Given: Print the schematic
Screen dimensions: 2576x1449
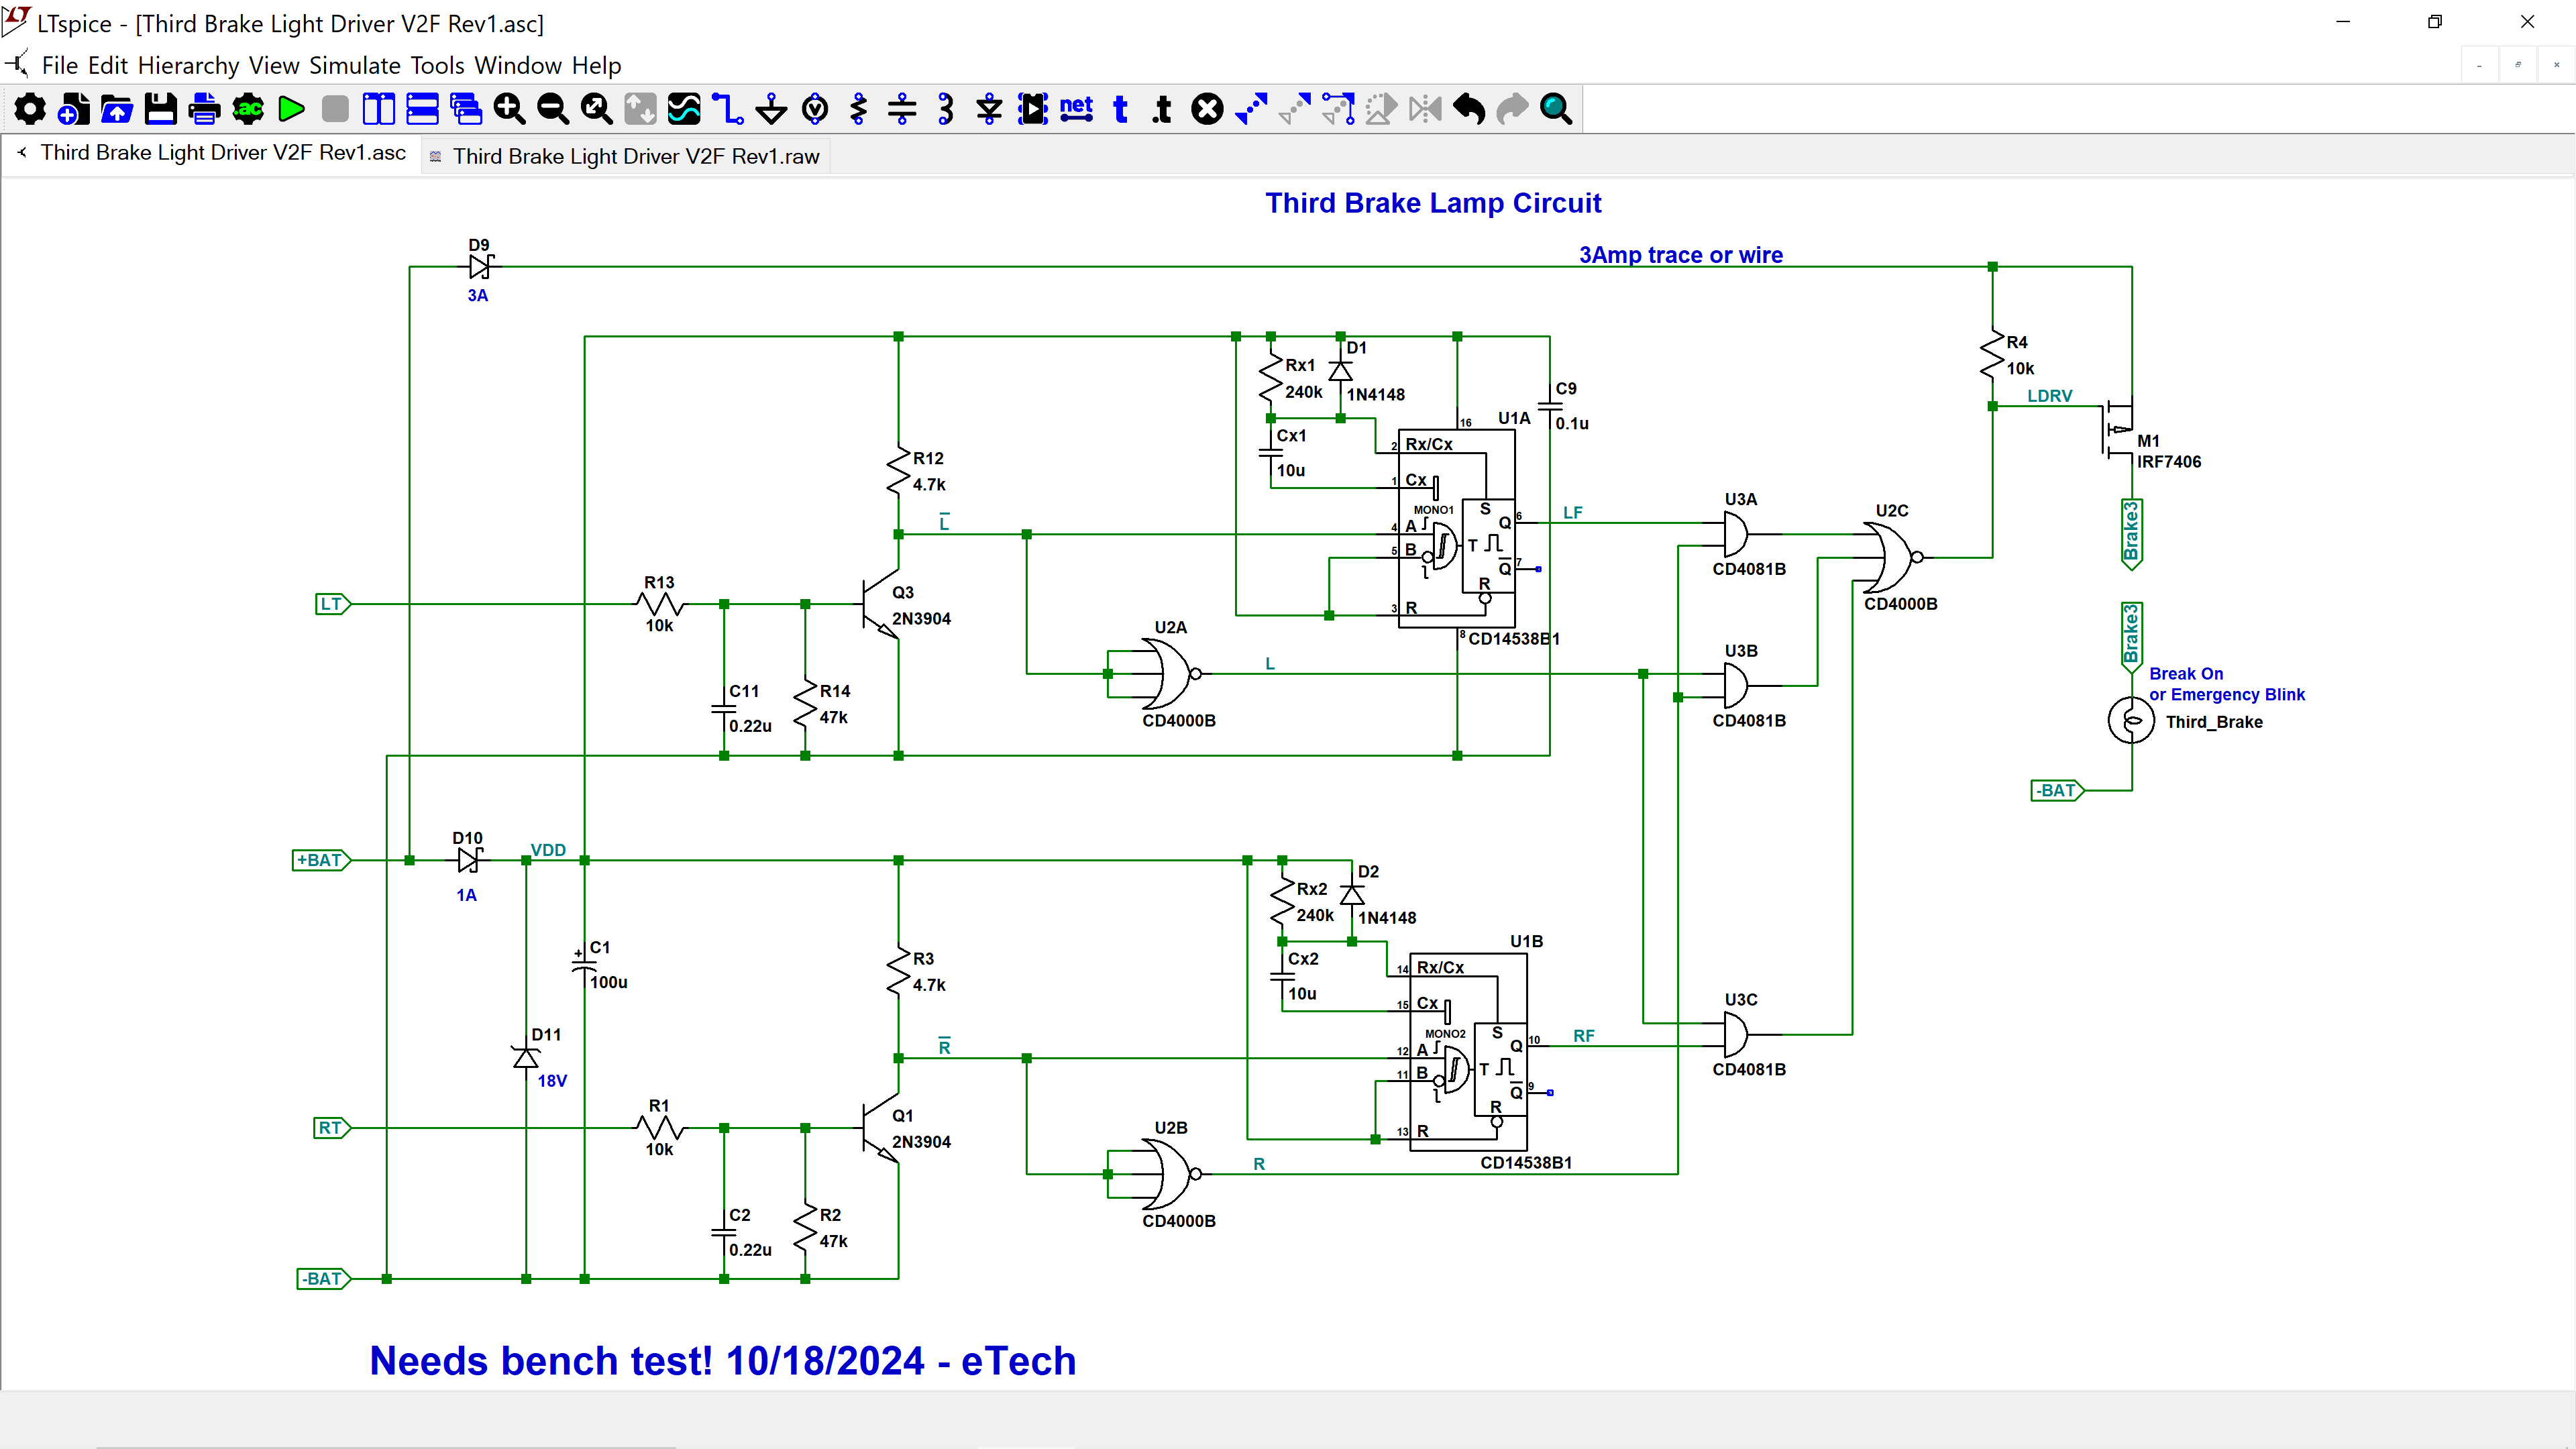Looking at the screenshot, I should click(x=204, y=109).
